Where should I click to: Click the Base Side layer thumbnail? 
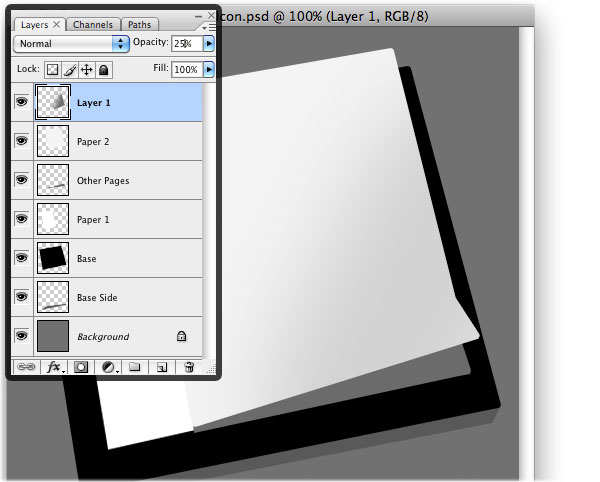point(53,297)
